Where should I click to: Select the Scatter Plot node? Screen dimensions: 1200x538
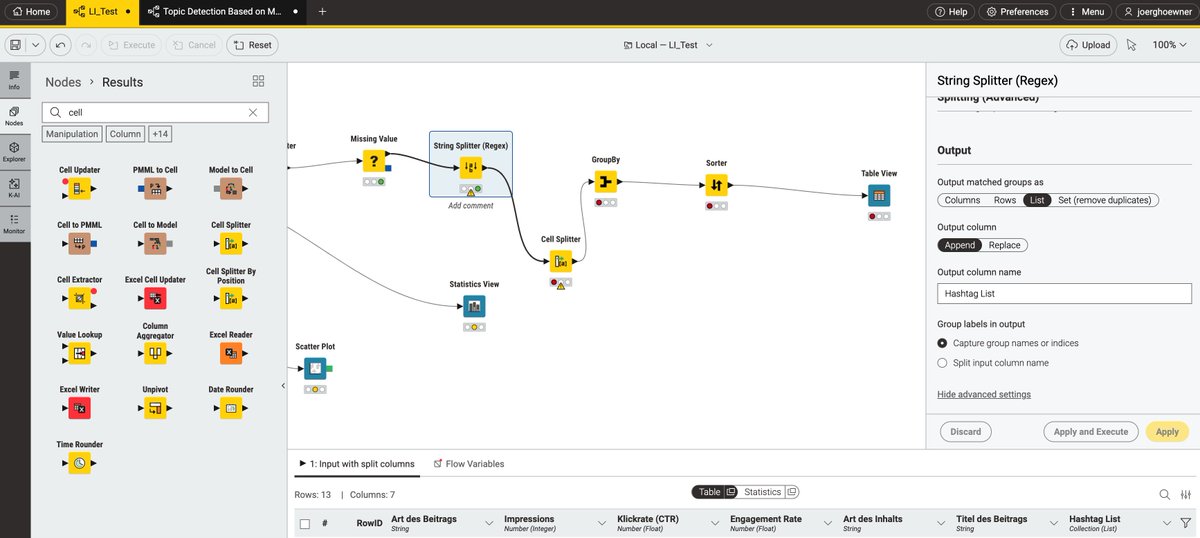tap(315, 369)
